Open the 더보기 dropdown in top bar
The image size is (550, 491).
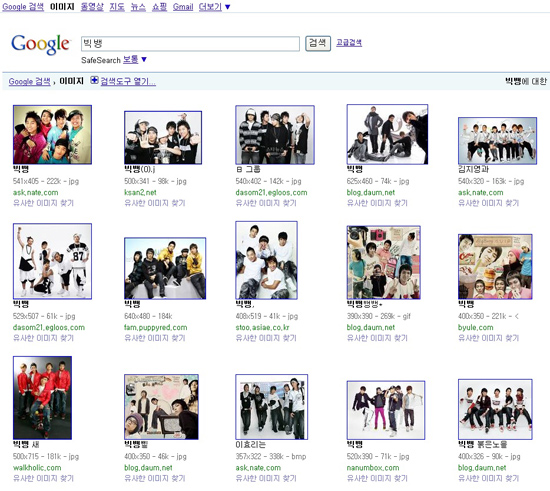[214, 7]
